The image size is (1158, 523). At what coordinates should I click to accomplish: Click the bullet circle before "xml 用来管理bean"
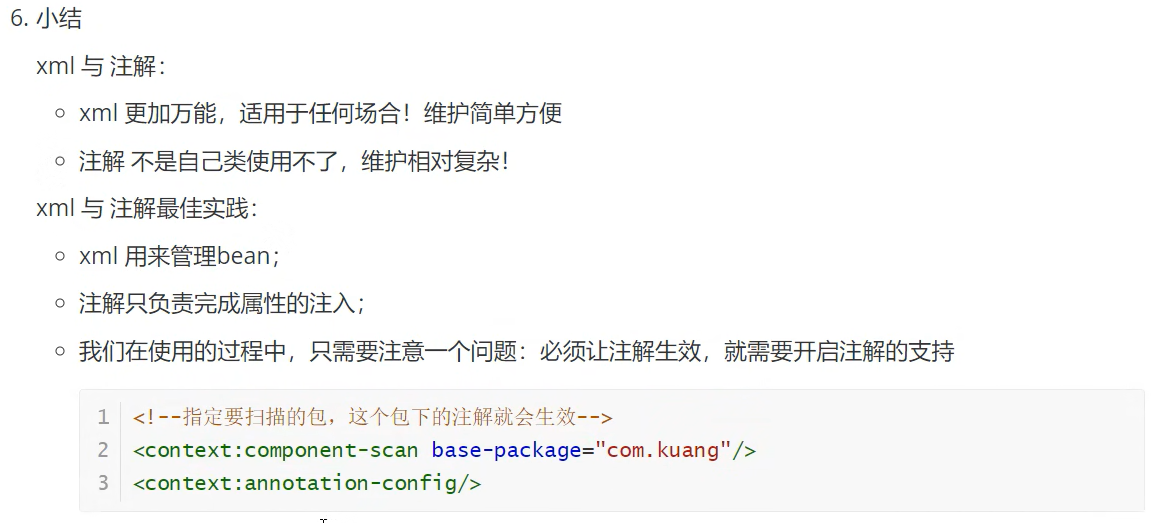click(x=62, y=256)
